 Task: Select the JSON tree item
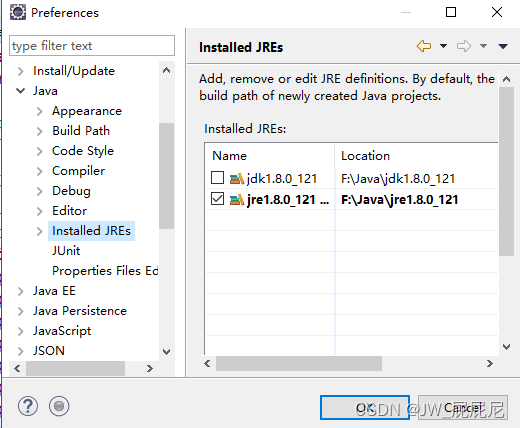[49, 351]
